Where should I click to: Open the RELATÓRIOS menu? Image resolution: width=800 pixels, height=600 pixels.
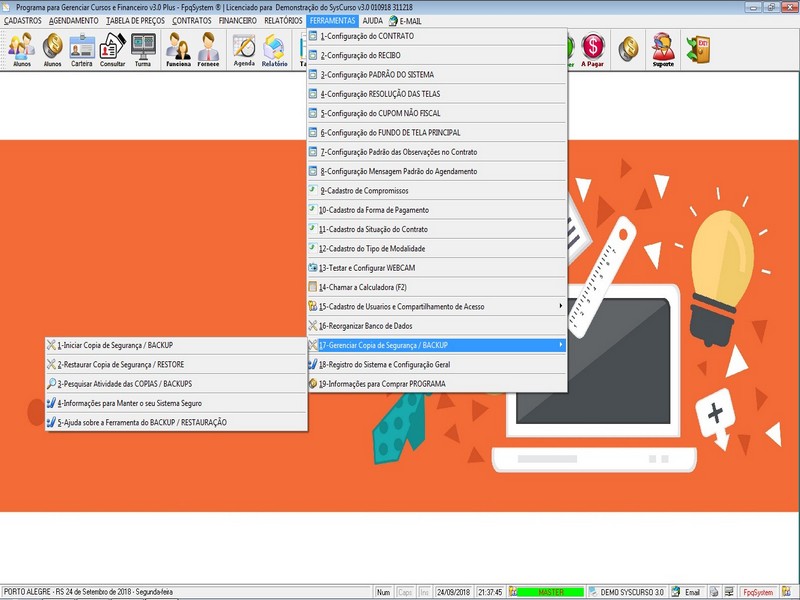click(283, 21)
